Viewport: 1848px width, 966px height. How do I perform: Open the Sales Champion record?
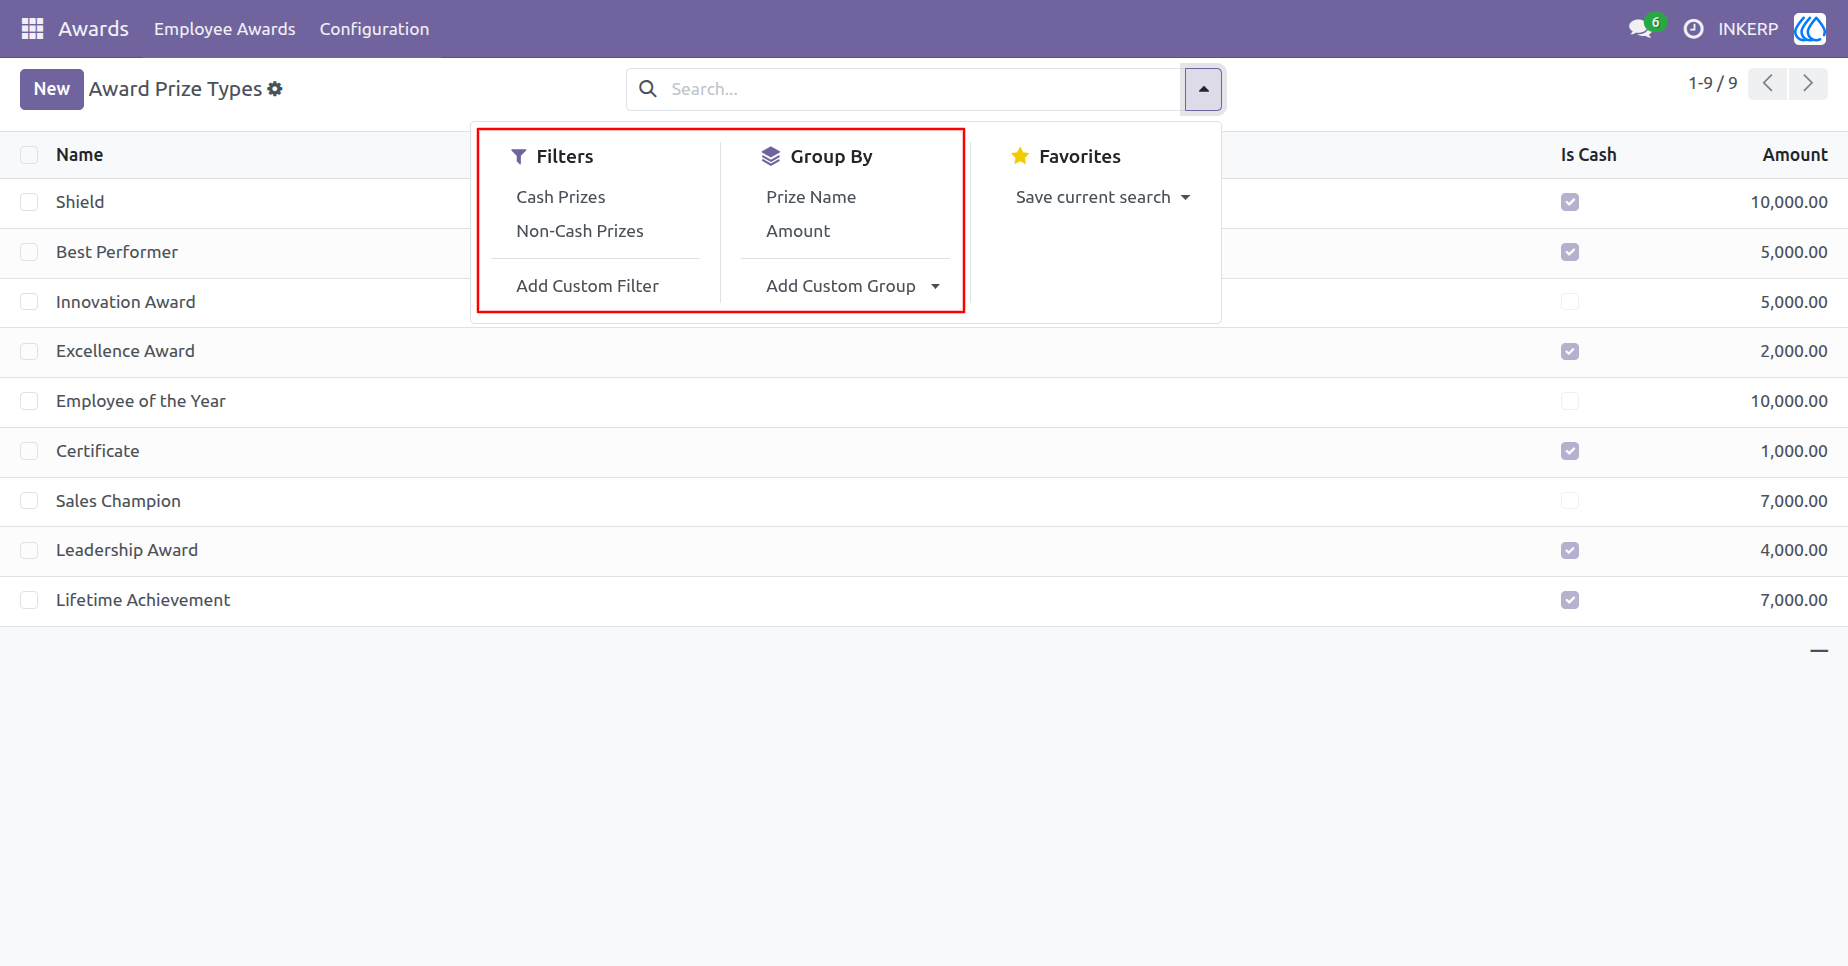click(118, 501)
